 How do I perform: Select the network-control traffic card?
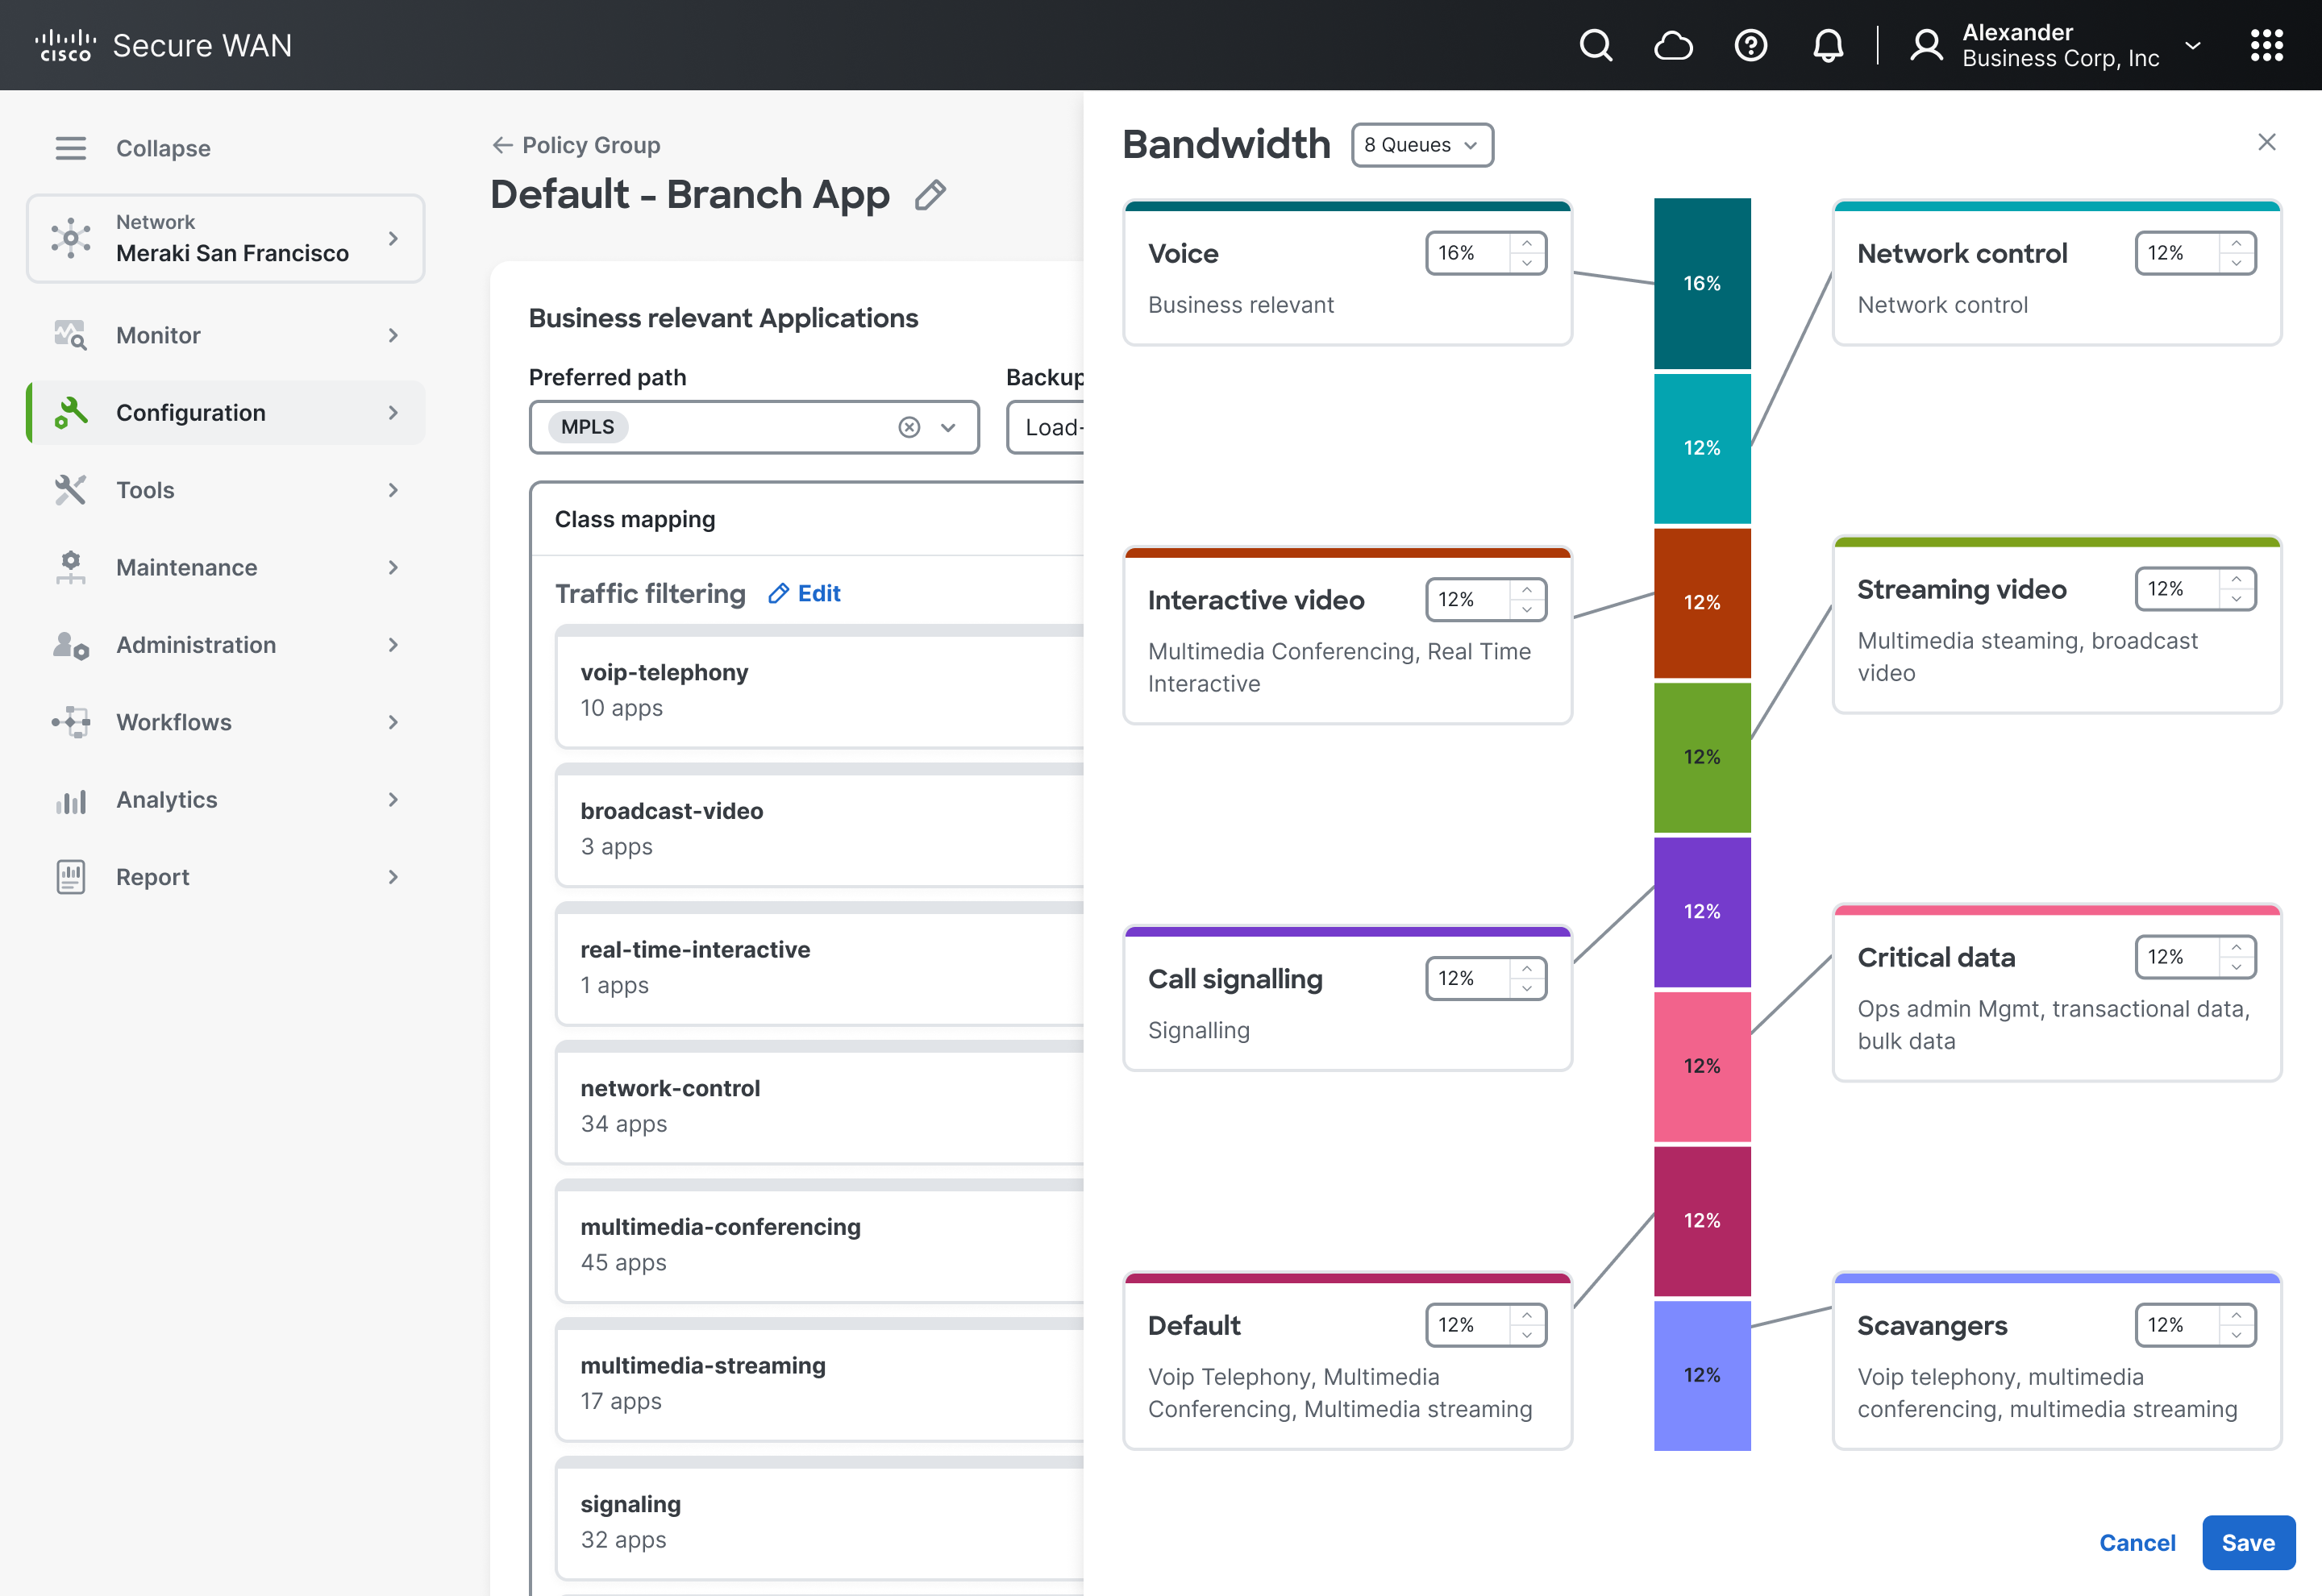click(x=820, y=1103)
